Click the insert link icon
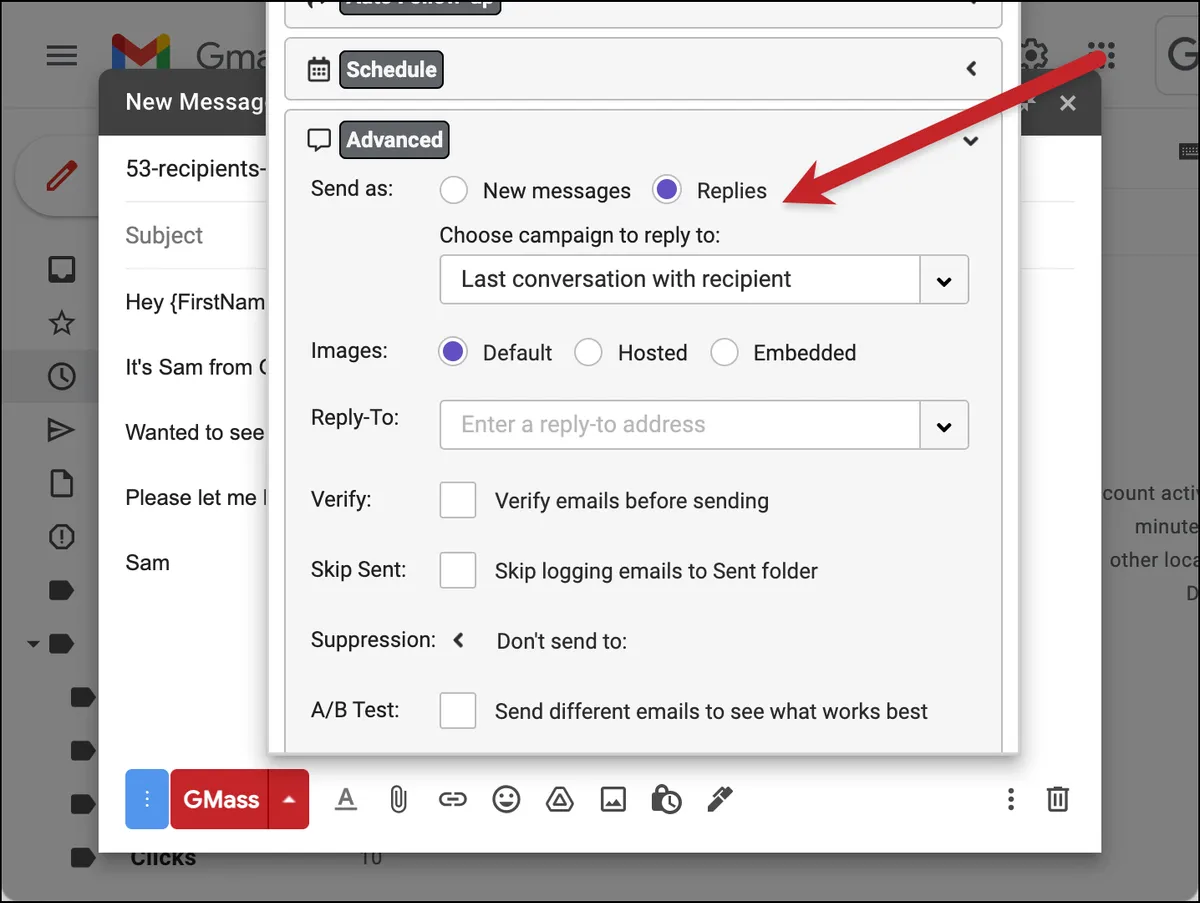This screenshot has width=1200, height=903. (x=452, y=799)
